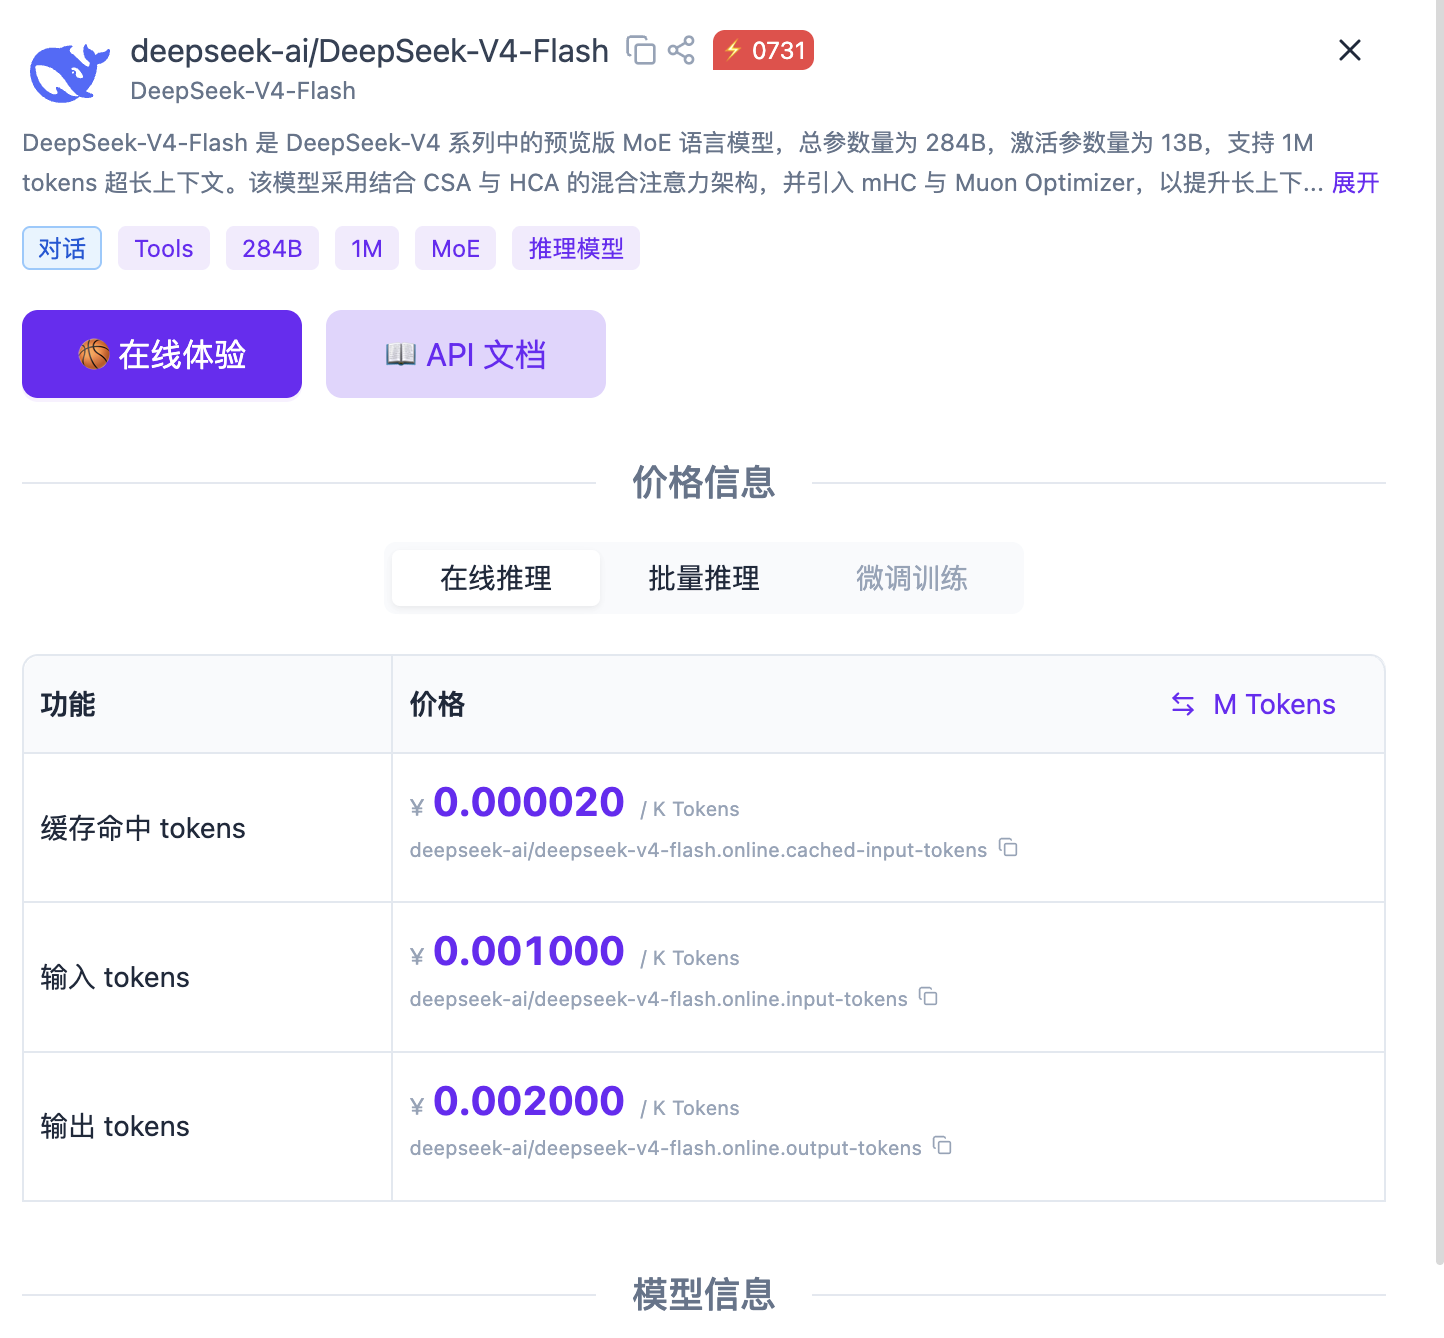This screenshot has height=1338, width=1444.
Task: Launch 在线体验 online playground
Action: pyautogui.click(x=162, y=354)
